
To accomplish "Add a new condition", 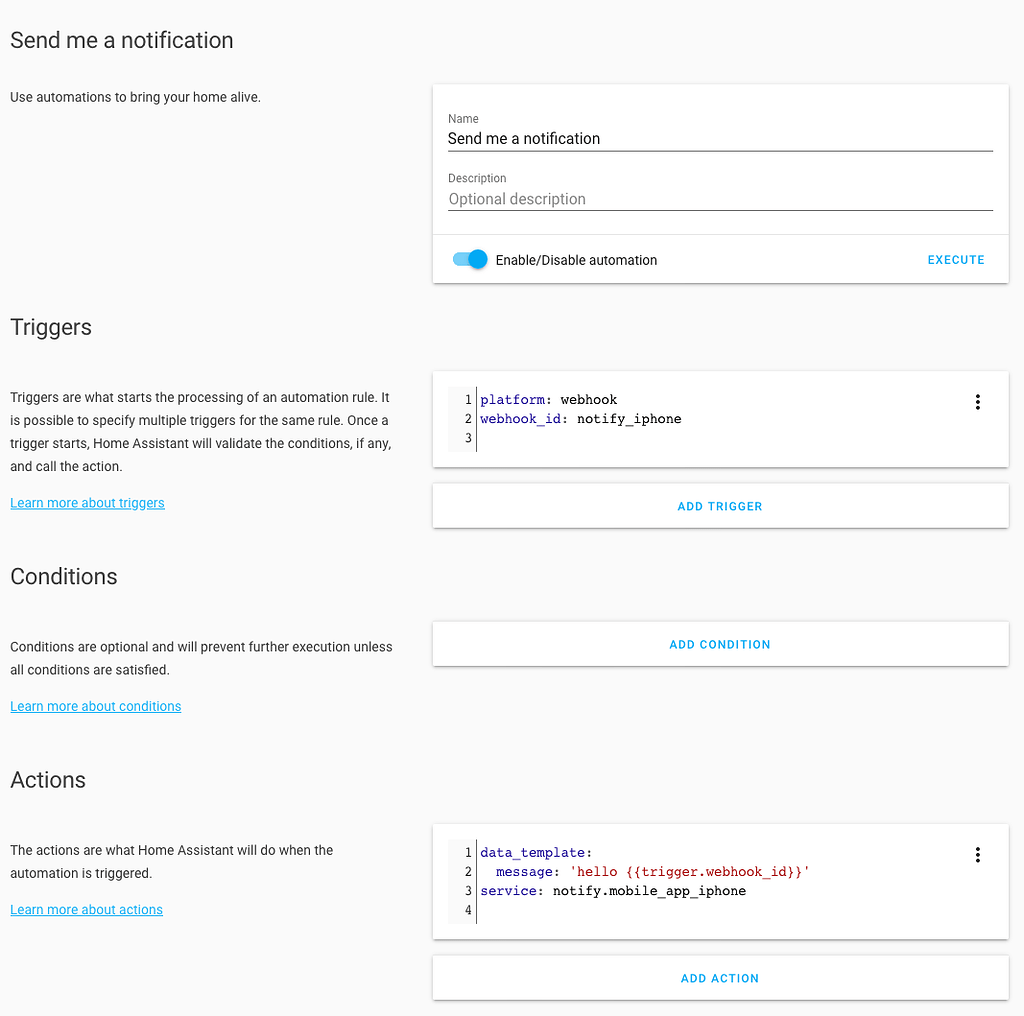I will [719, 644].
